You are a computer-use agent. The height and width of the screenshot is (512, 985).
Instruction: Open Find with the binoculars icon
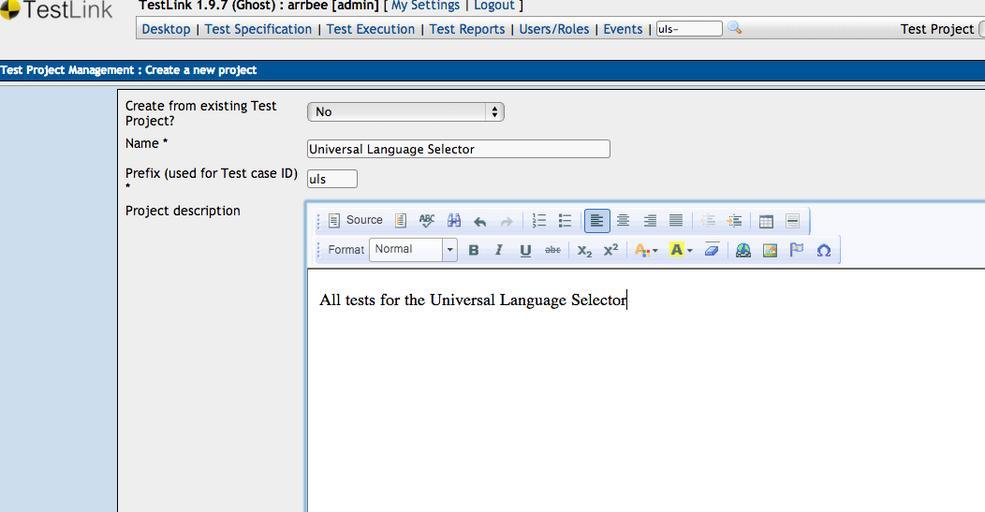(454, 221)
